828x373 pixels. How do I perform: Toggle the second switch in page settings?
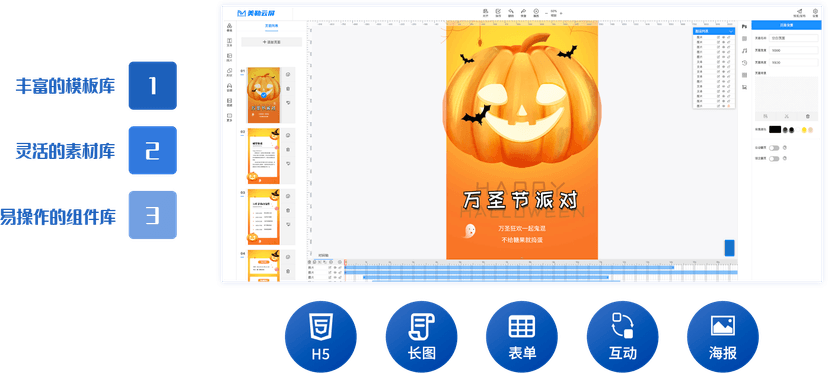point(774,158)
